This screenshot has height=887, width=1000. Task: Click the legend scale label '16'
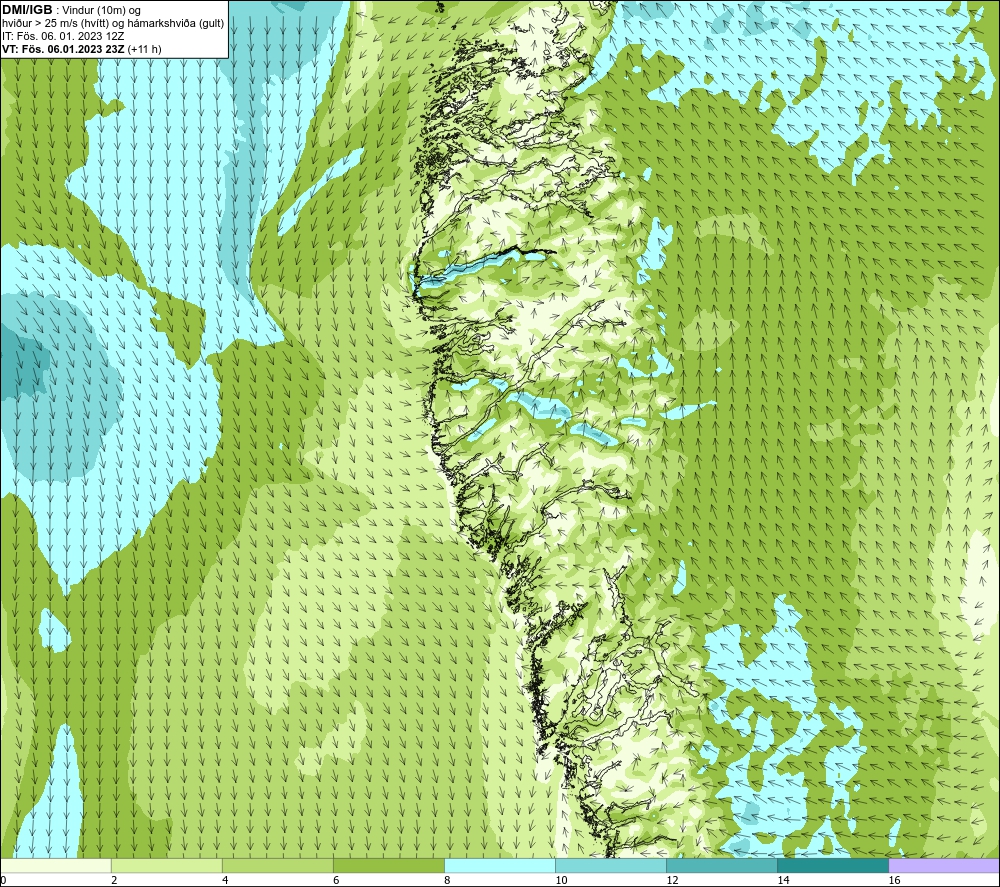[894, 881]
